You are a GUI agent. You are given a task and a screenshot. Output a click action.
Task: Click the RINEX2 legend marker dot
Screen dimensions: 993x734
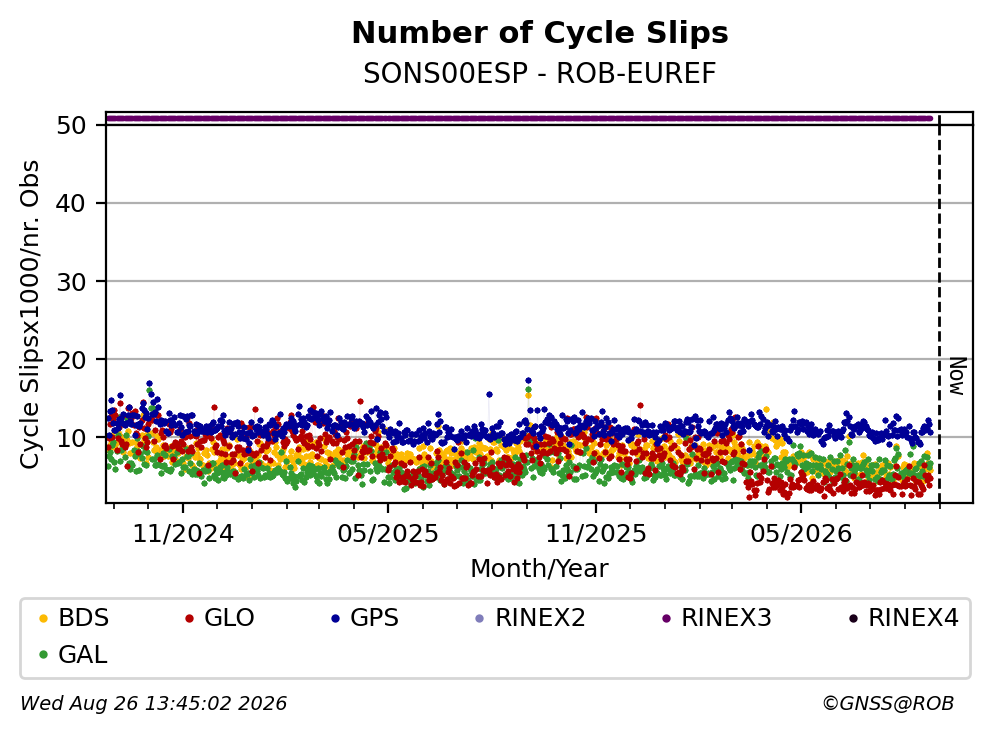(x=479, y=619)
